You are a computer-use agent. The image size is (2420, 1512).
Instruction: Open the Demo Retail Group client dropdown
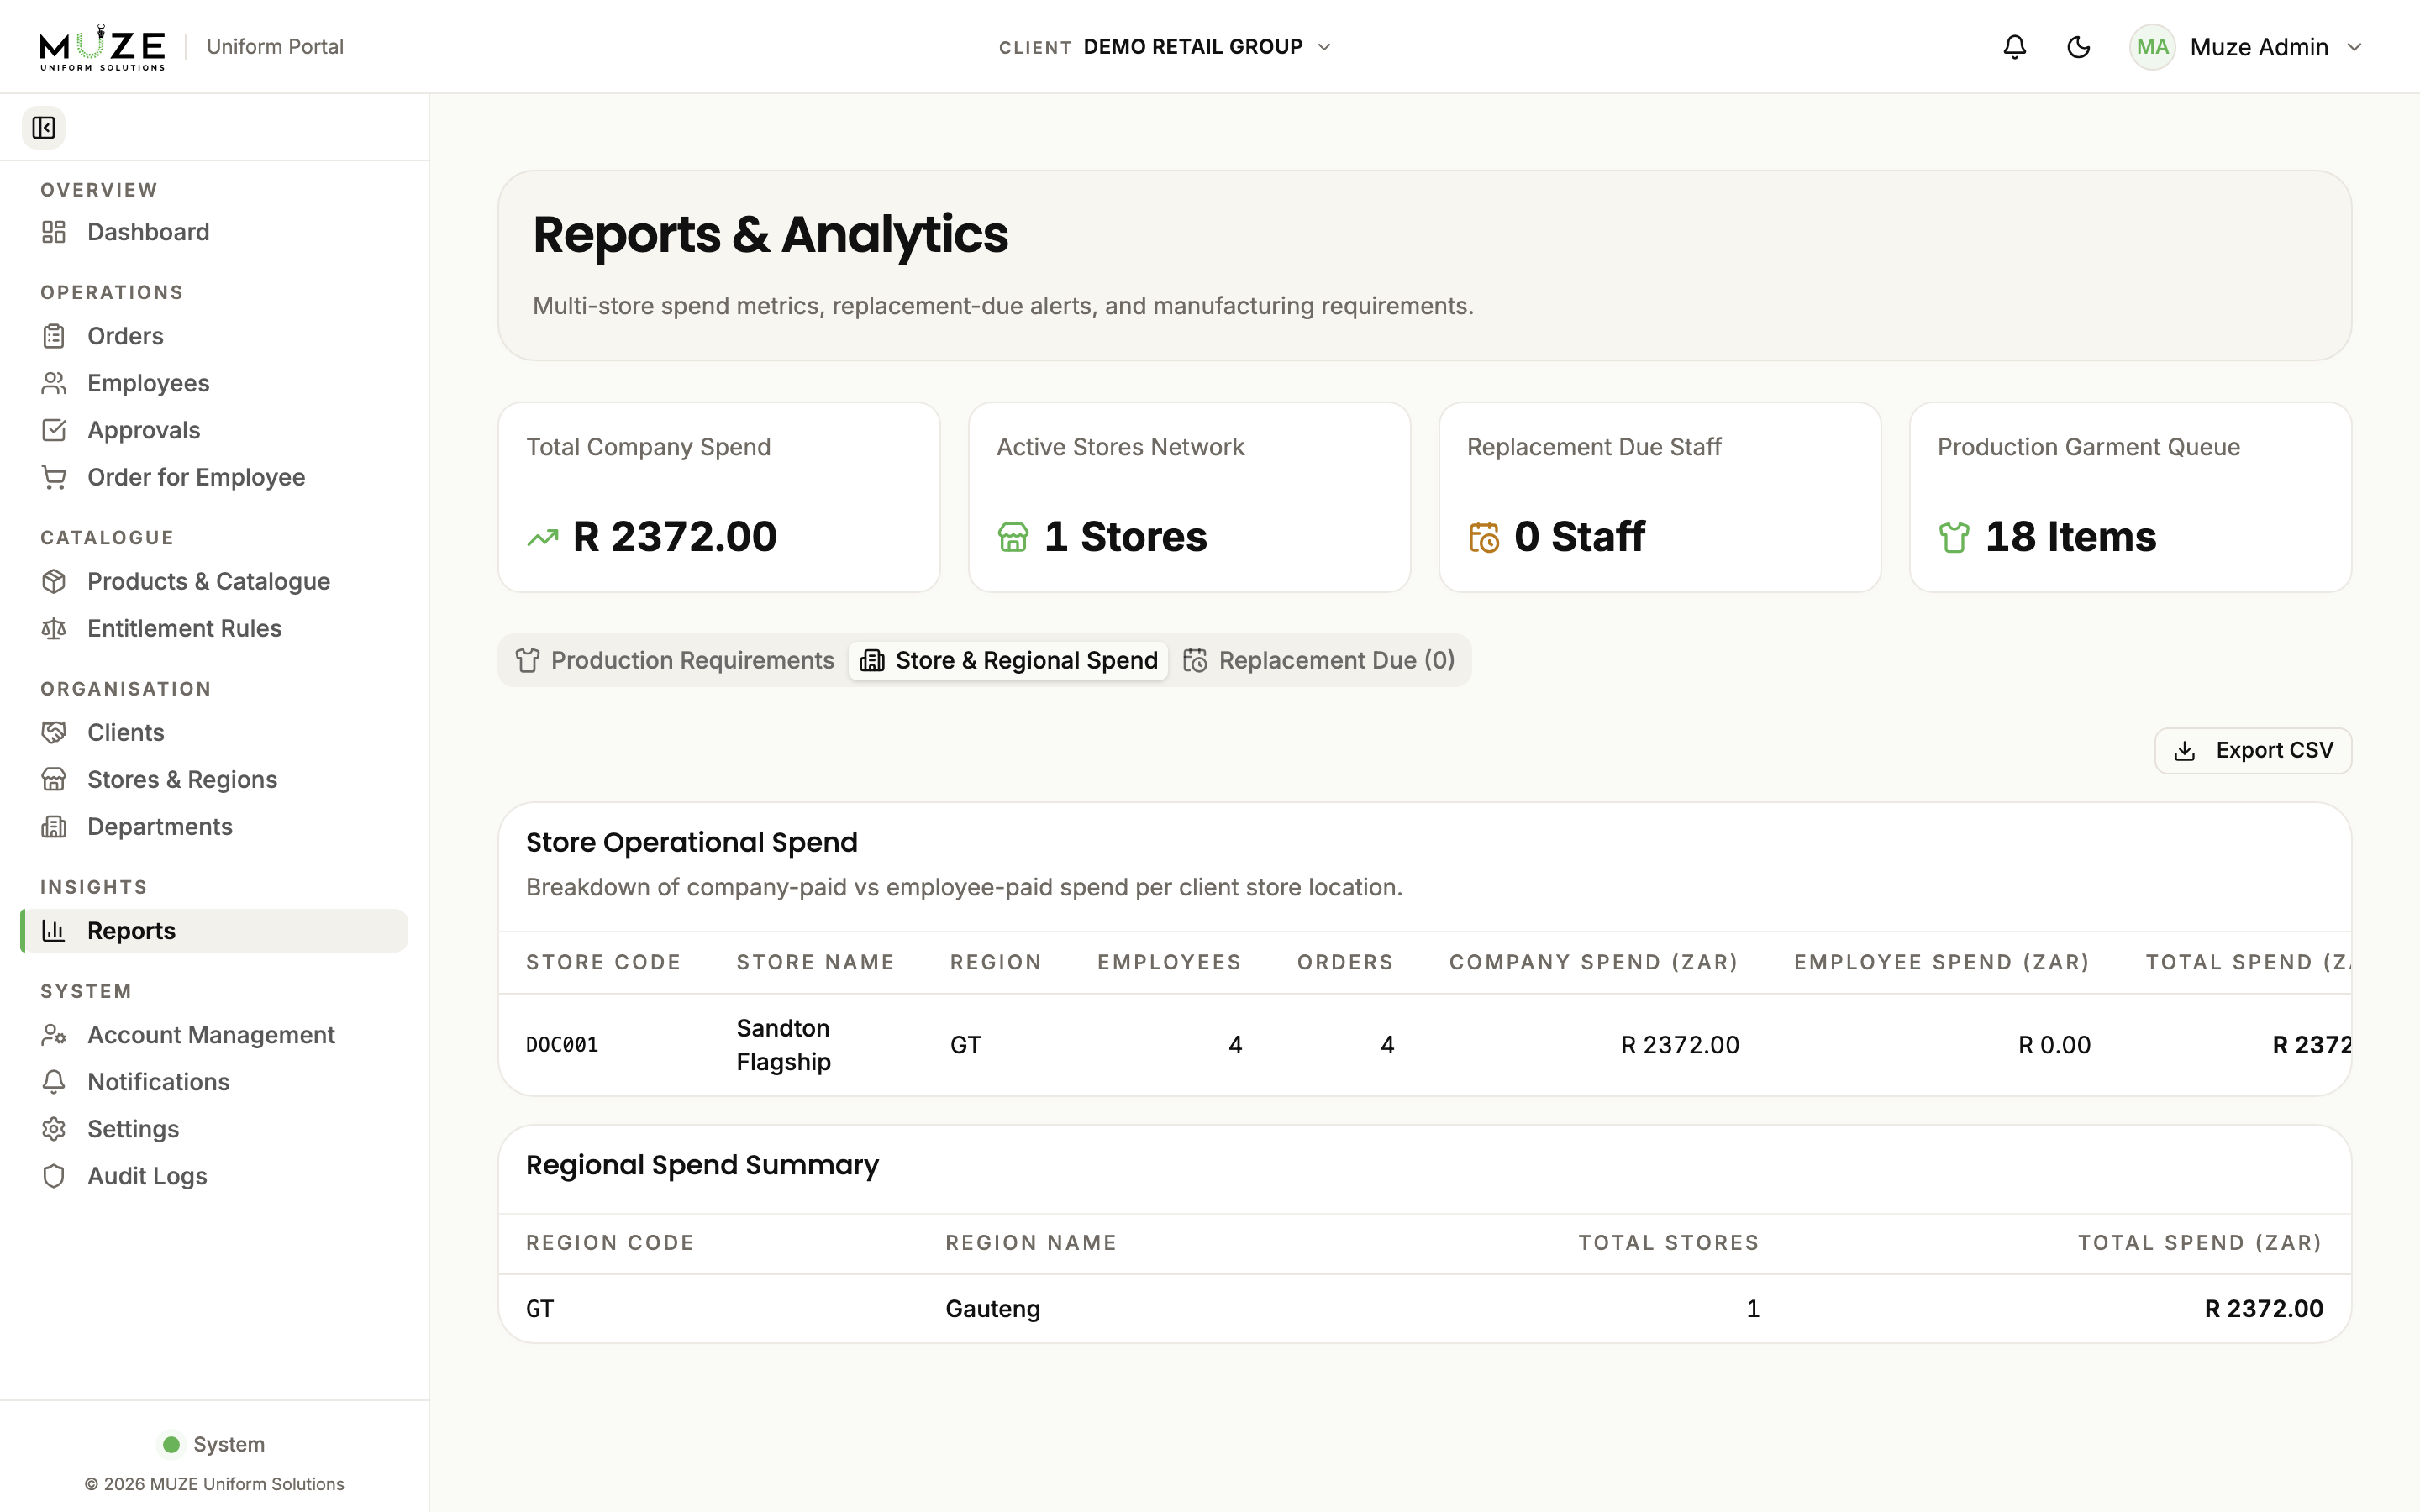click(1165, 47)
